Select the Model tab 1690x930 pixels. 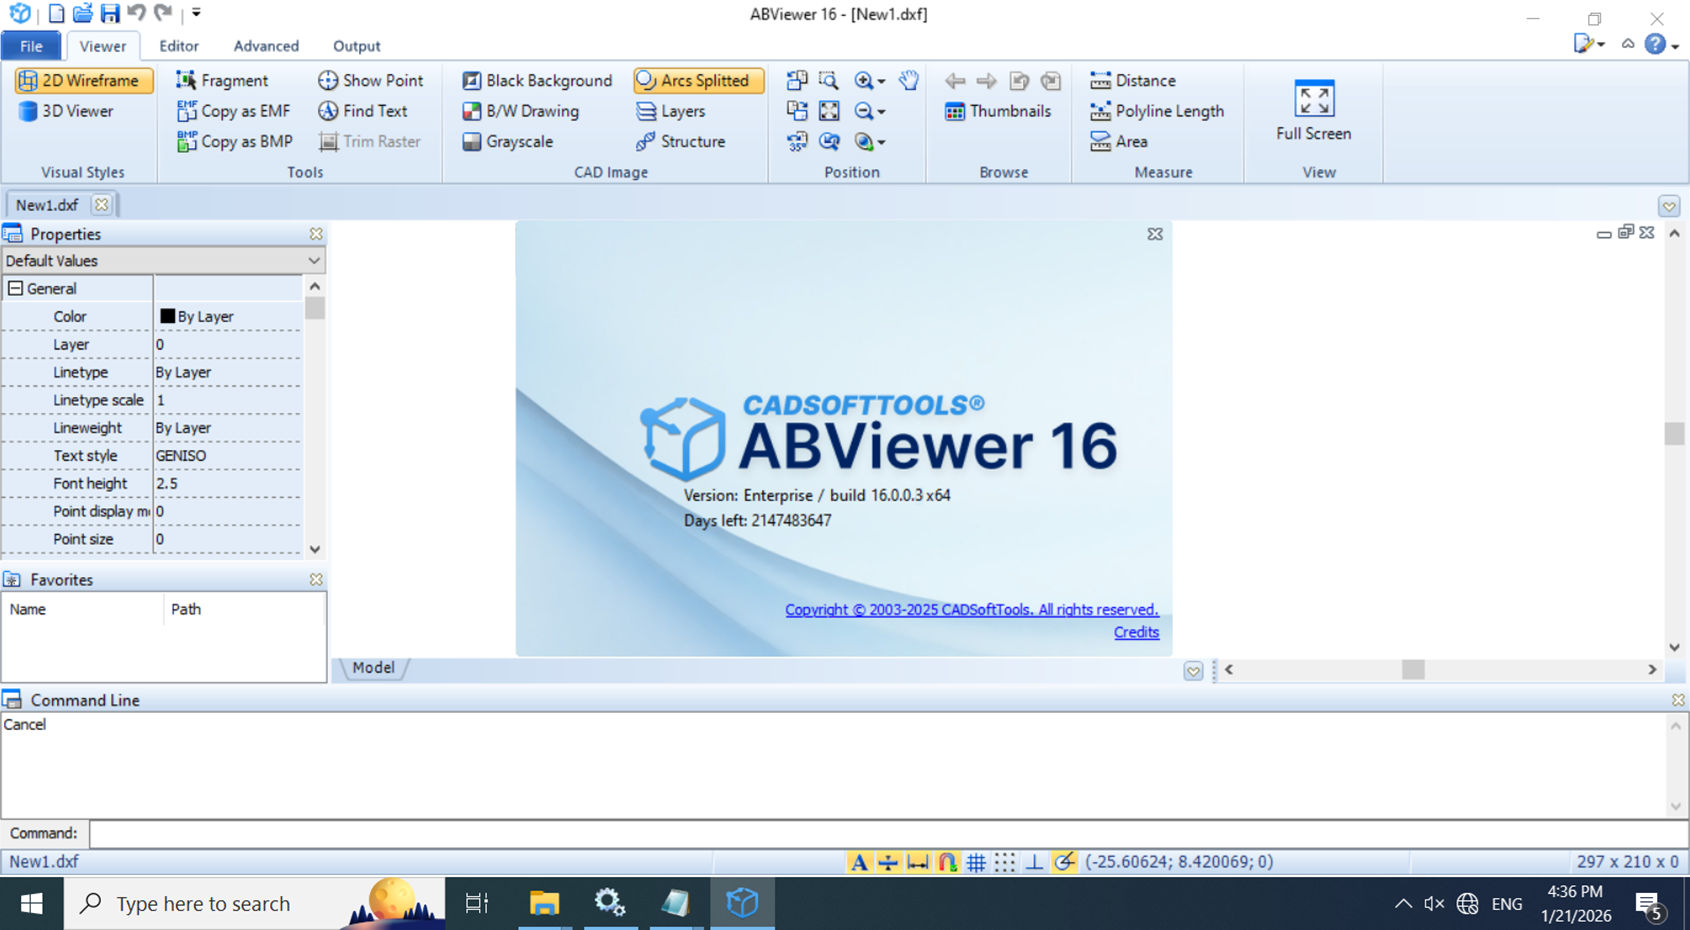point(373,667)
